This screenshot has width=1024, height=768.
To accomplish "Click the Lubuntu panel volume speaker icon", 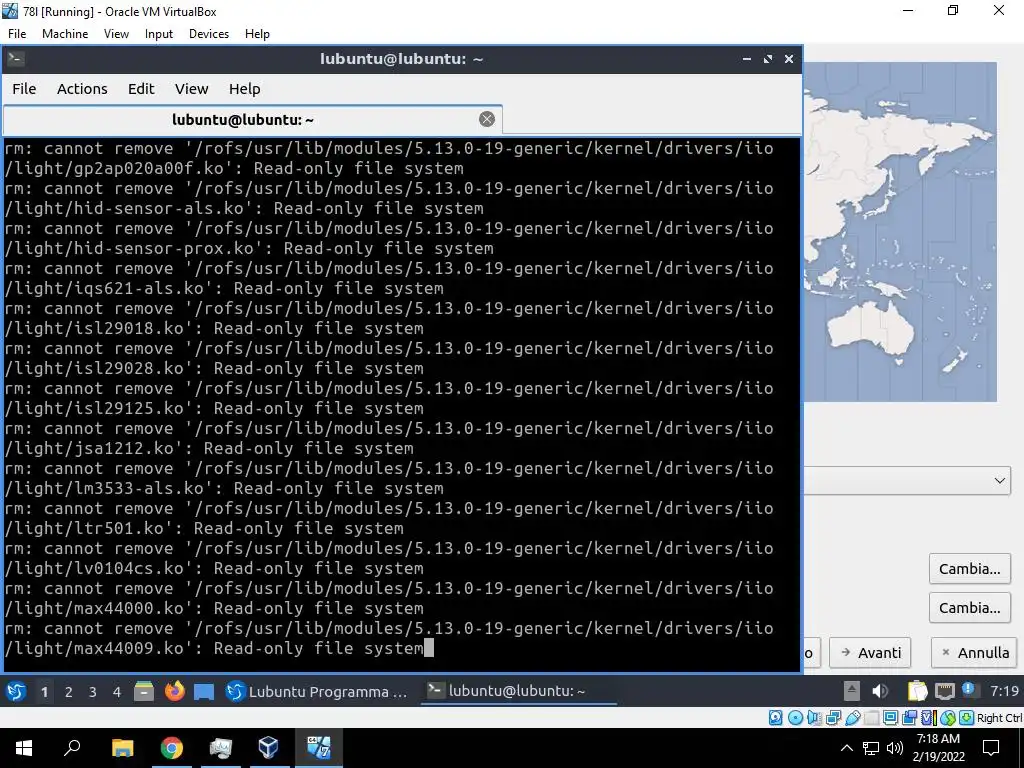I will 880,691.
